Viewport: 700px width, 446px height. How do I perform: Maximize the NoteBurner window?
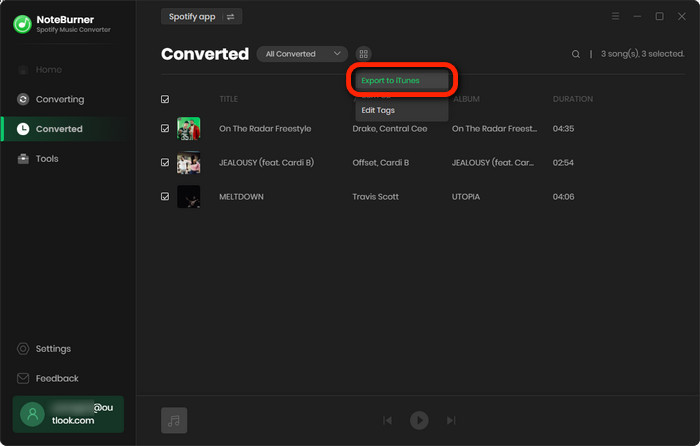(659, 17)
